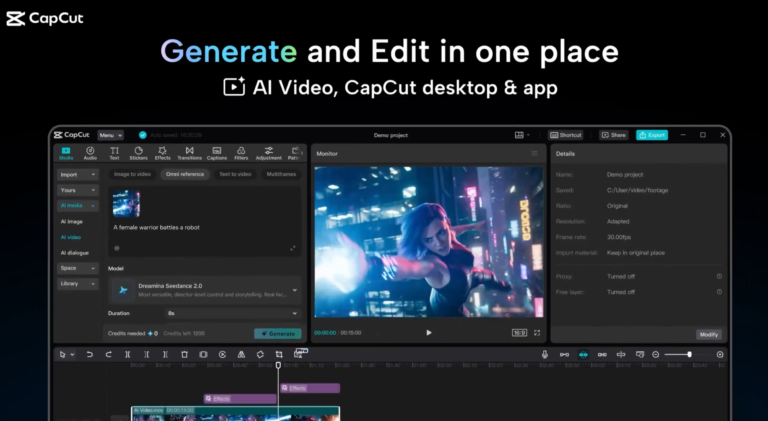Open the Adjustment panel

[x=268, y=153]
